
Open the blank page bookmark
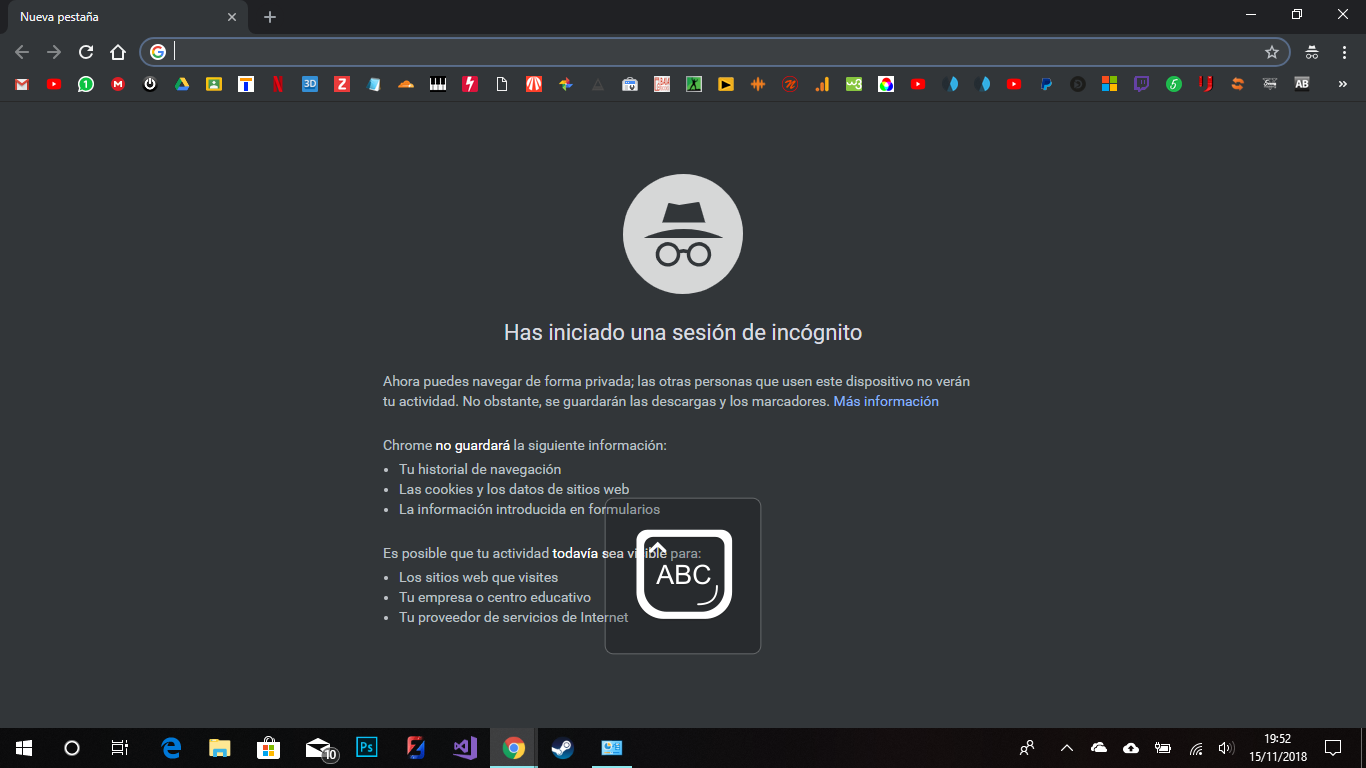point(502,85)
